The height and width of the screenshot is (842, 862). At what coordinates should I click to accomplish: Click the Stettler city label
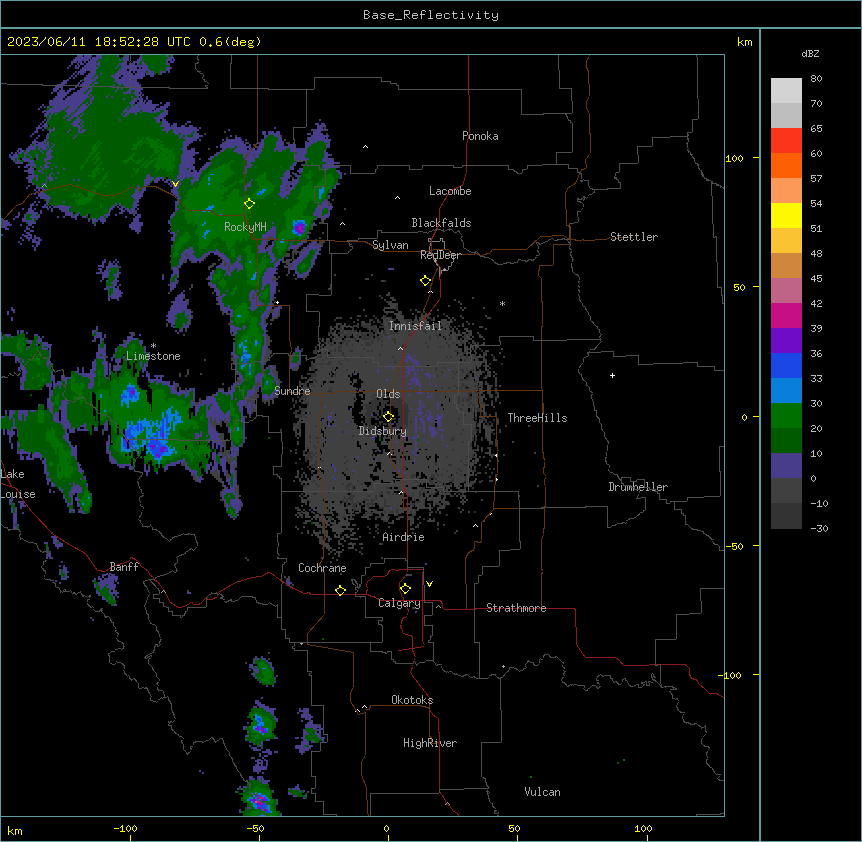click(x=634, y=237)
